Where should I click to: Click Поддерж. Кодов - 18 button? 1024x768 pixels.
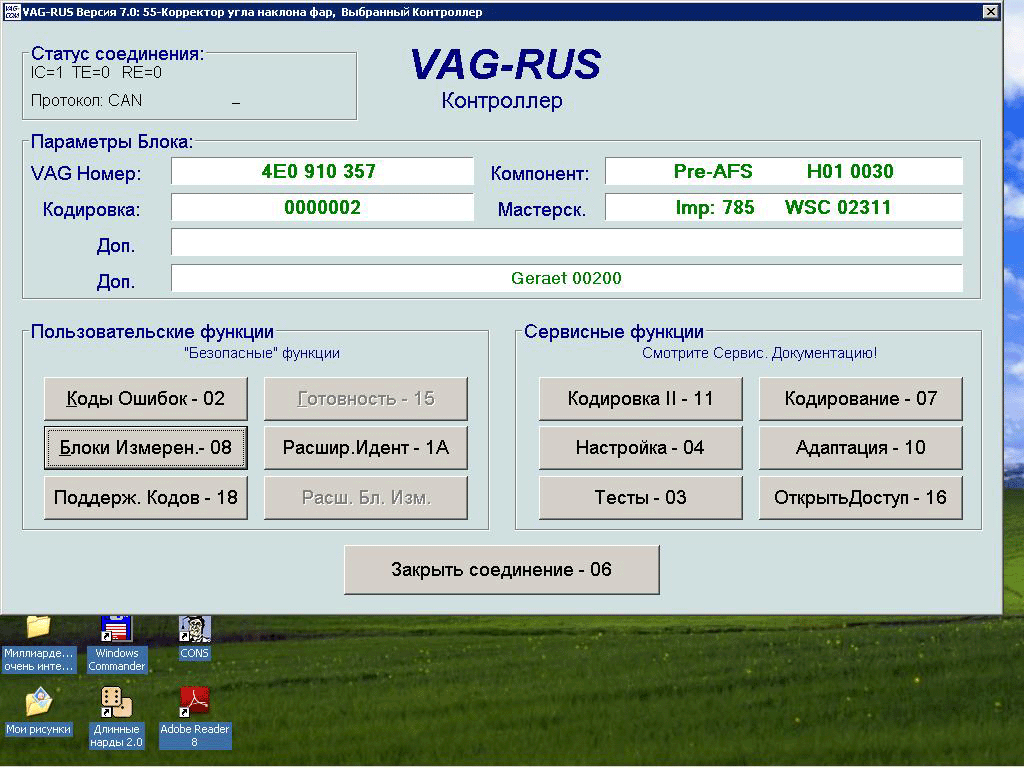tap(145, 498)
